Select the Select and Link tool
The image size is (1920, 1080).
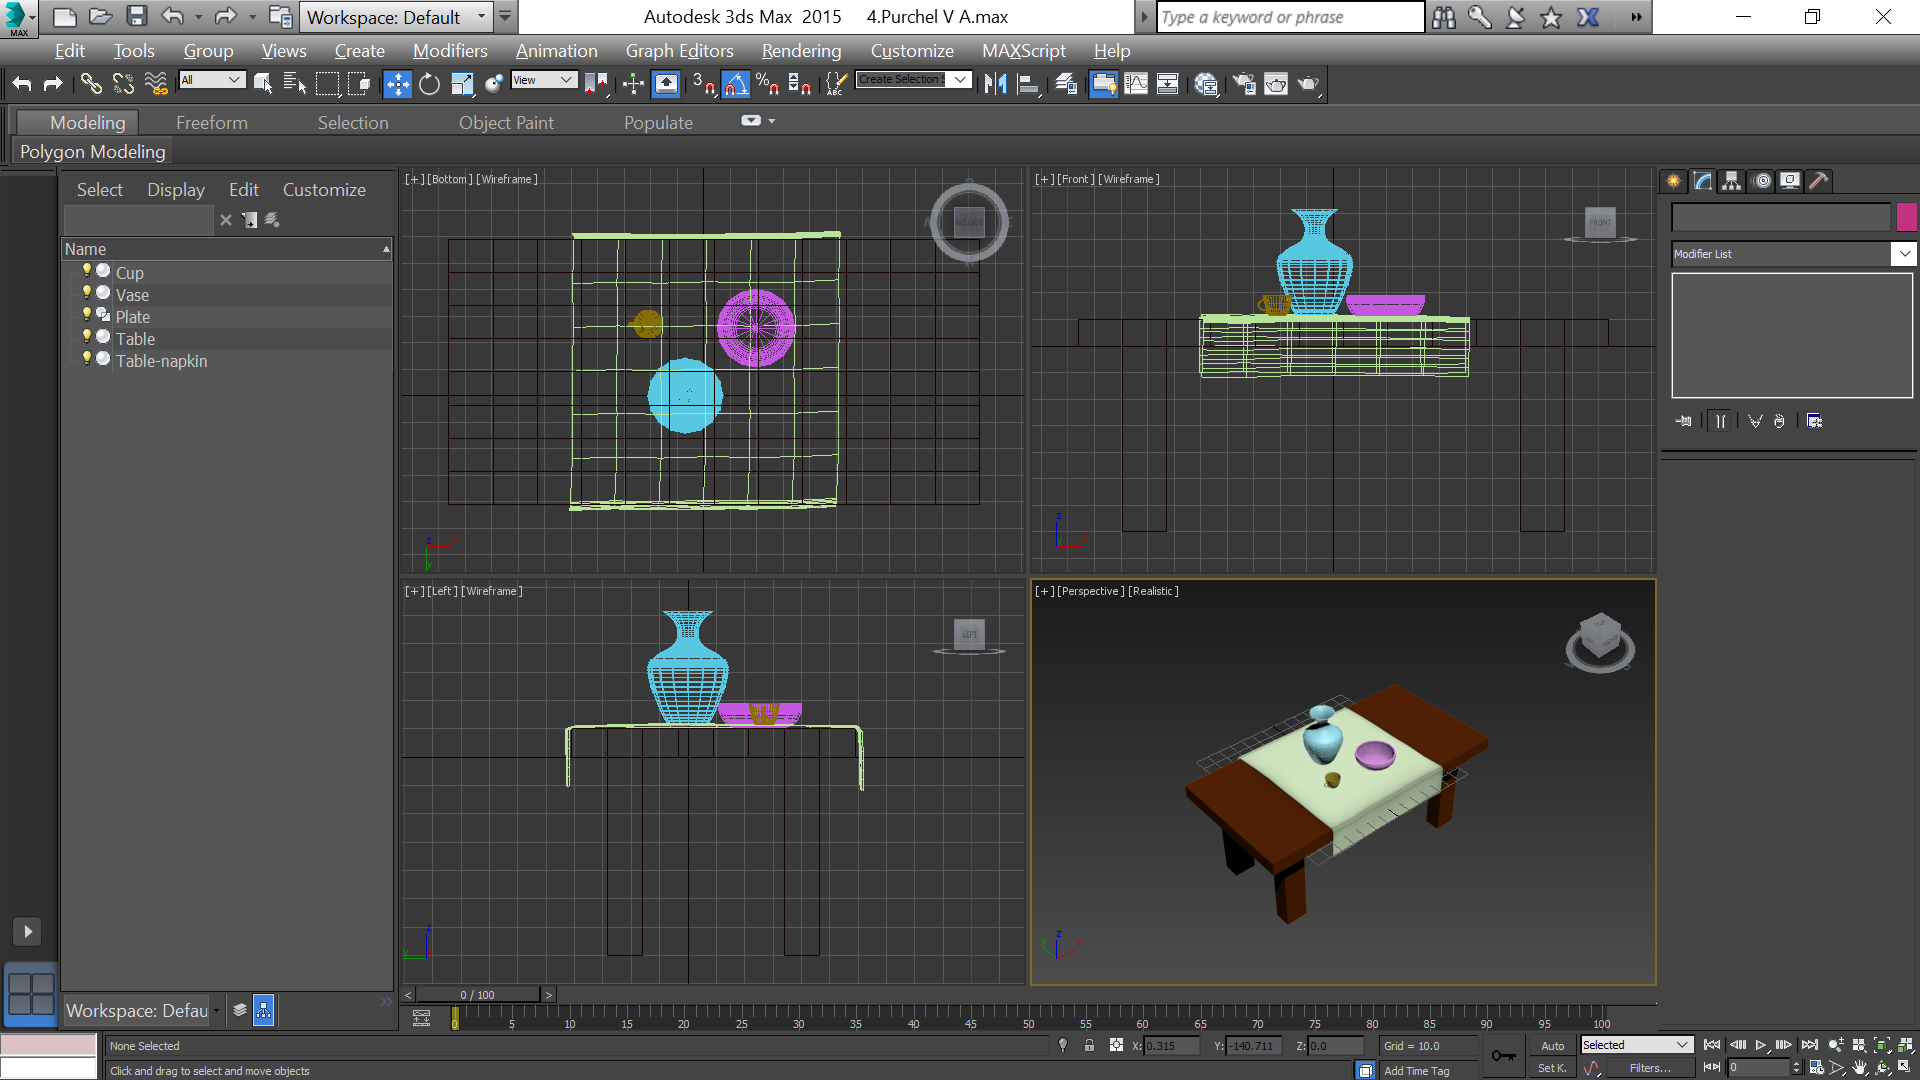(91, 84)
